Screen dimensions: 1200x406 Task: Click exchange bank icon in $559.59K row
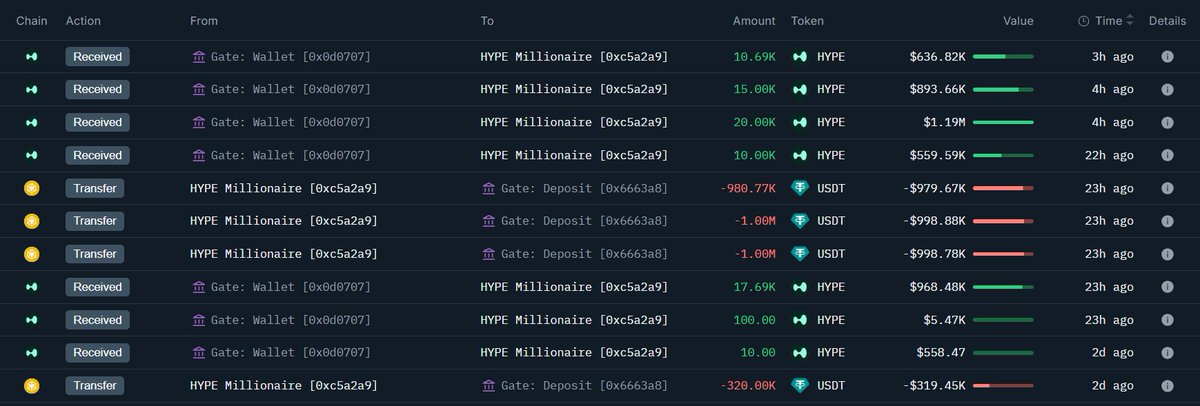(198, 156)
